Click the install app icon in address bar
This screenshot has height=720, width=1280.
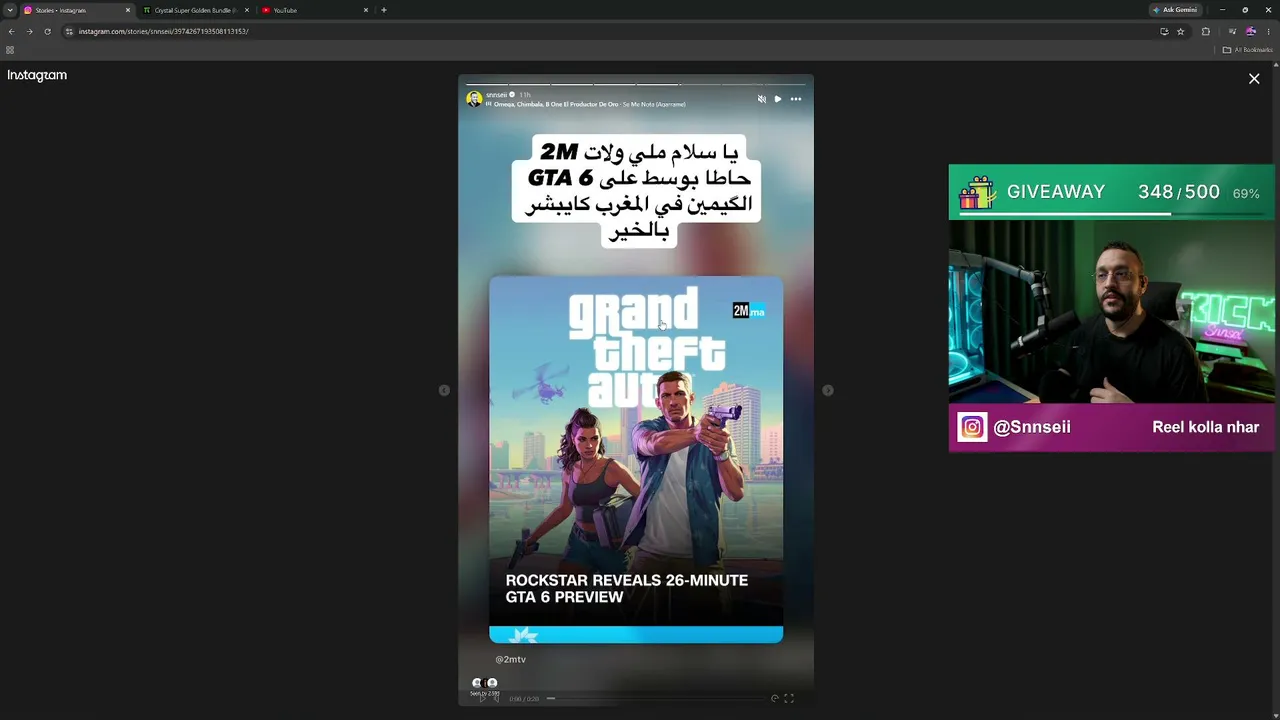[1164, 31]
